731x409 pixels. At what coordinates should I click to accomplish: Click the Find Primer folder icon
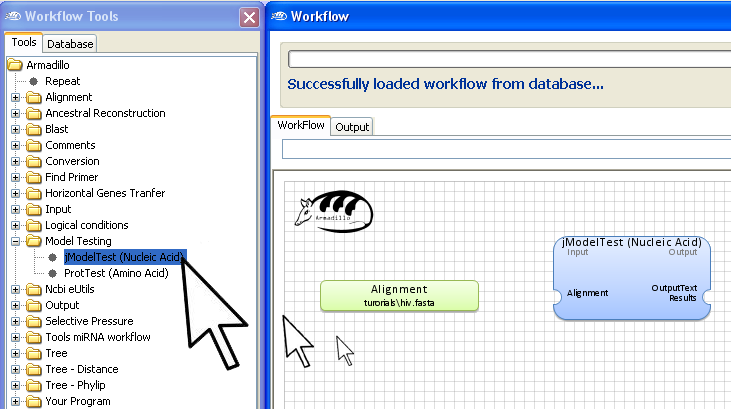pyautogui.click(x=34, y=177)
